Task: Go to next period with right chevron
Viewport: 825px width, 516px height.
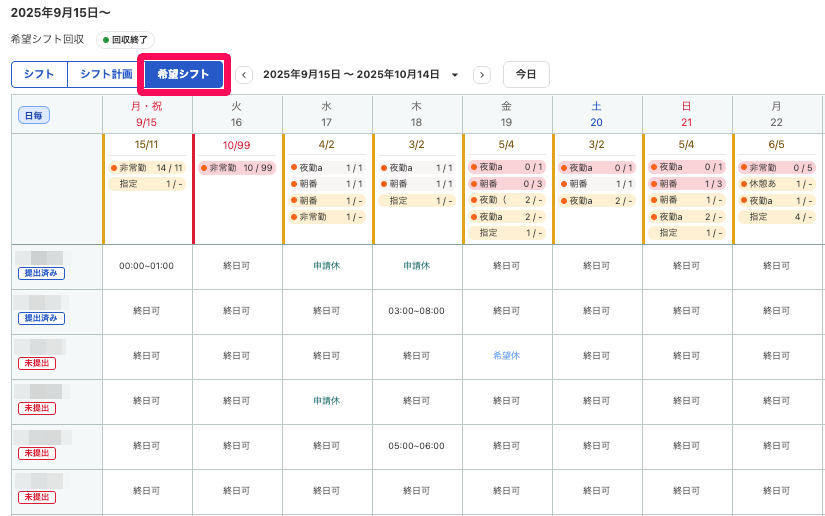Action: (482, 75)
